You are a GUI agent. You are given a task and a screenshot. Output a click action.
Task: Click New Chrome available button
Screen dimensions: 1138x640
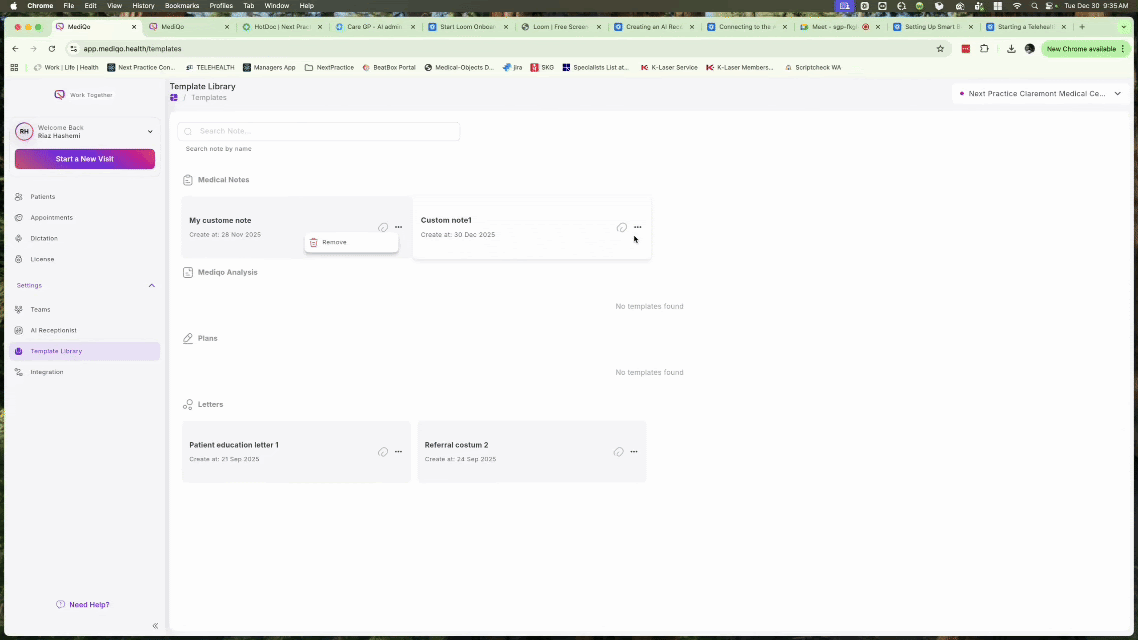(1085, 49)
